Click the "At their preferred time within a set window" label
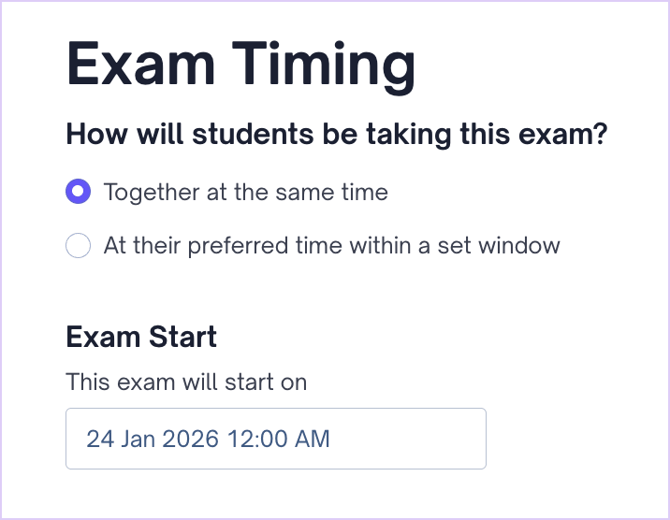This screenshot has width=670, height=520. point(331,245)
